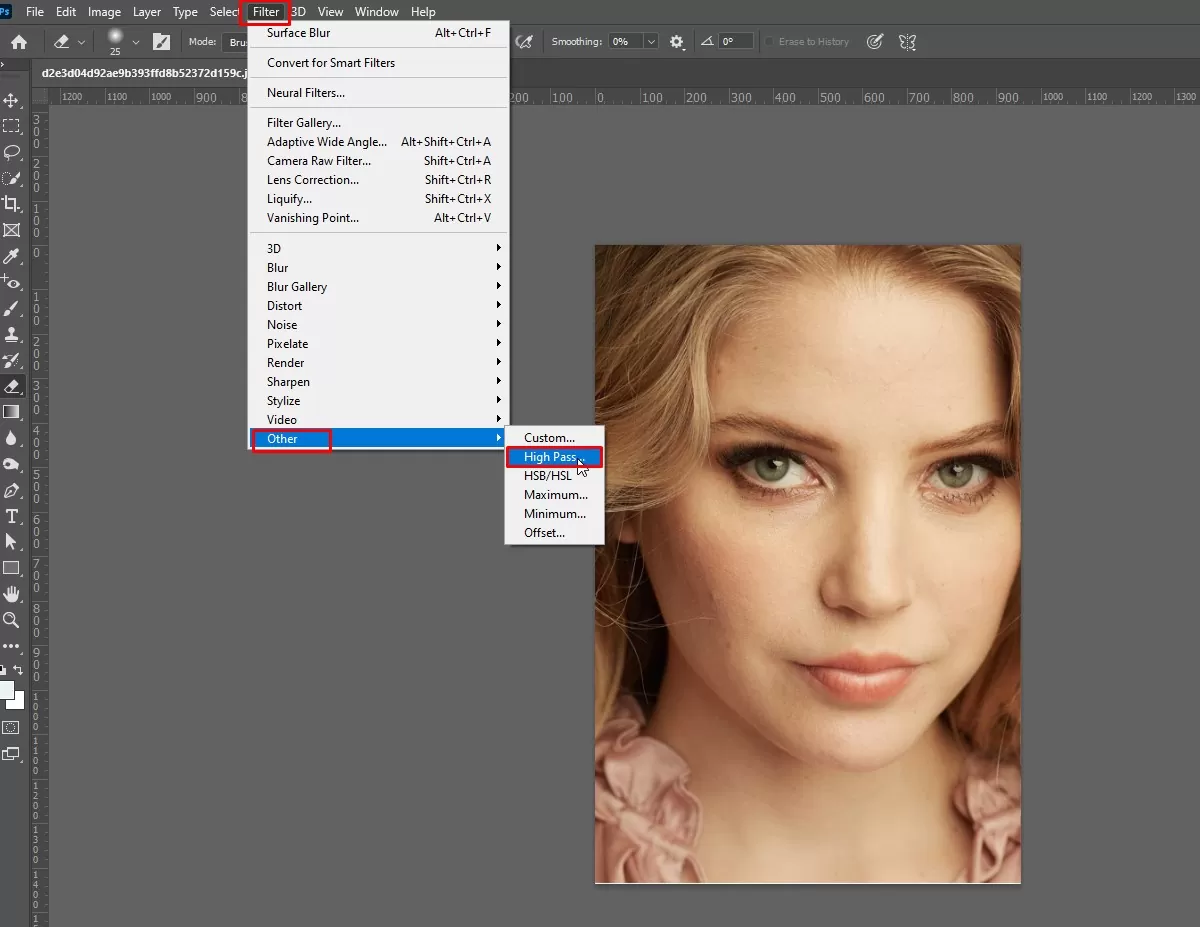Expand the toolbar double-arrow at top left
This screenshot has width=1200, height=927.
pos(4,65)
